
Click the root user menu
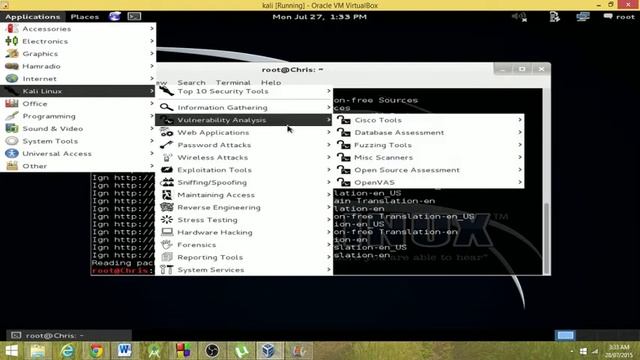tap(619, 16)
